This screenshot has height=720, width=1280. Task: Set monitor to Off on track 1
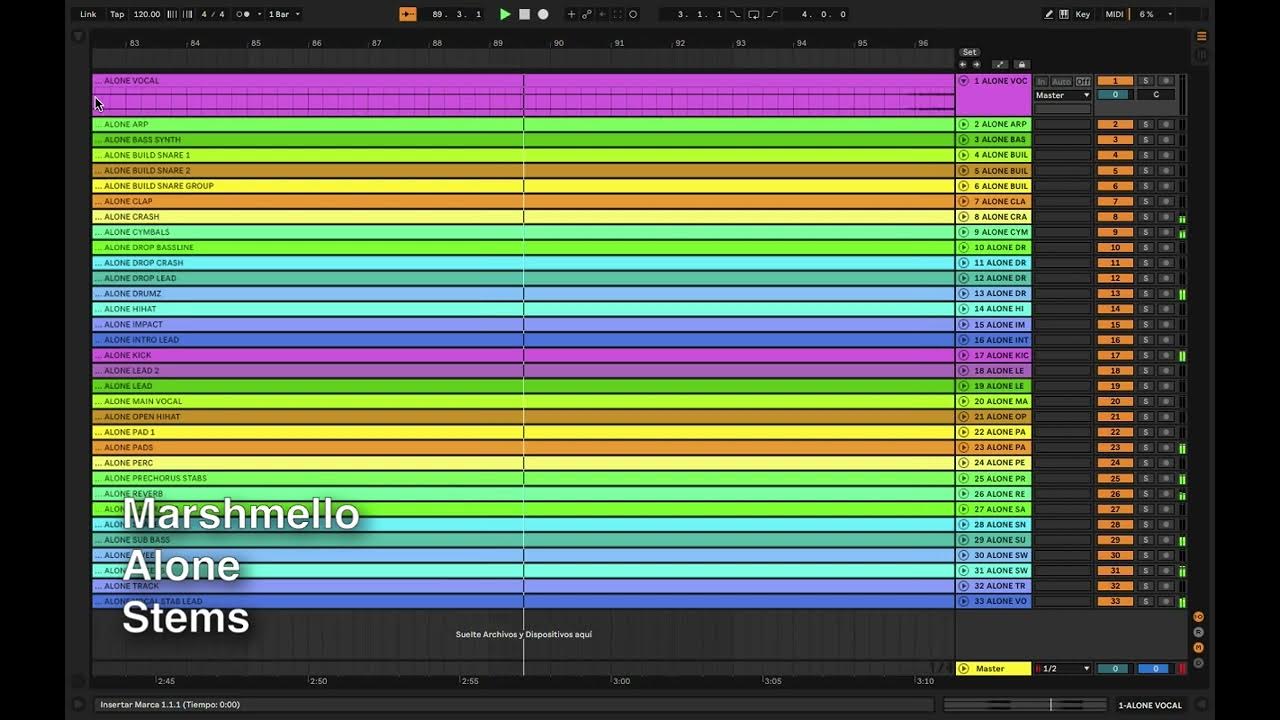tap(1083, 81)
